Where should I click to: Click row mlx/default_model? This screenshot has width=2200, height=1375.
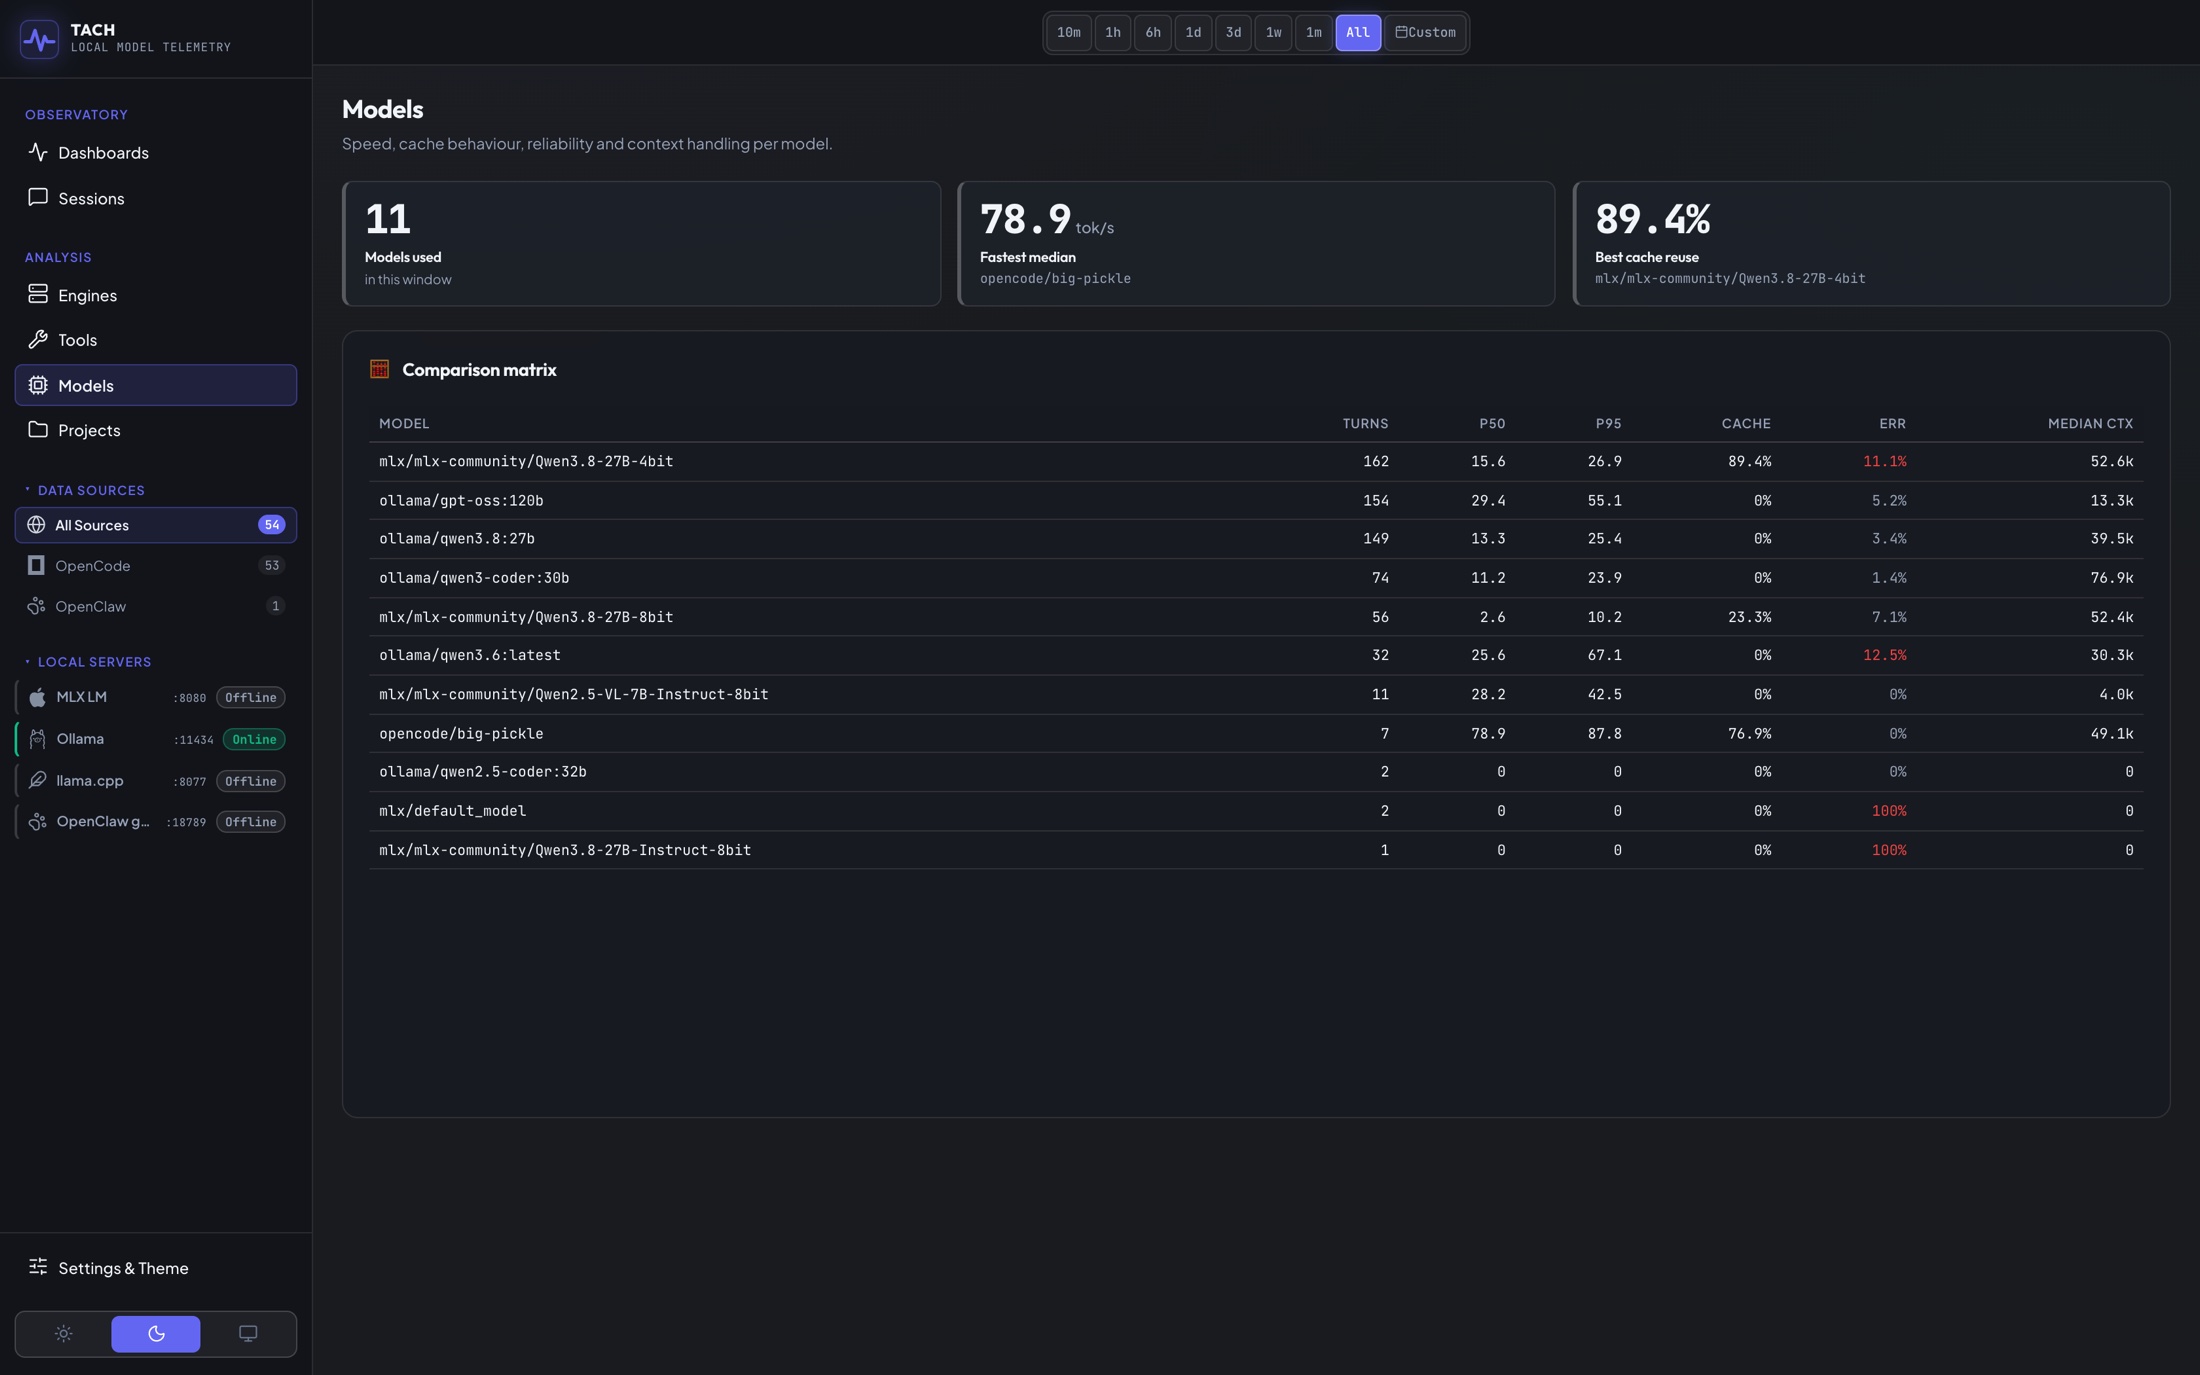point(1256,810)
